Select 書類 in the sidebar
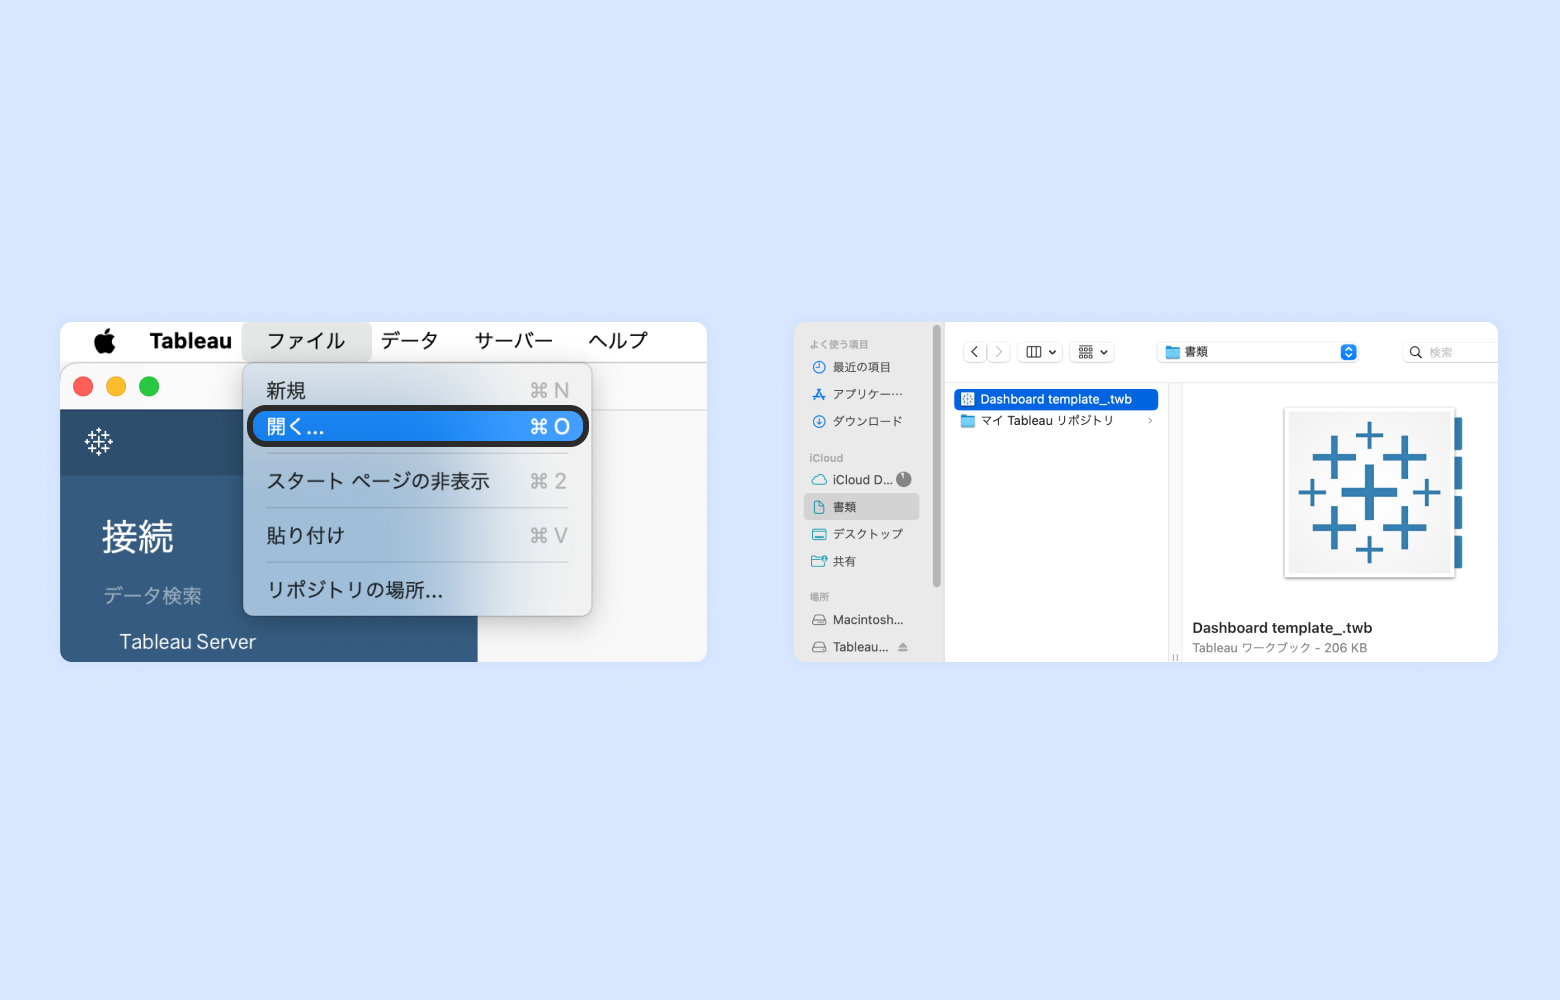The height and width of the screenshot is (1000, 1560). (x=861, y=507)
